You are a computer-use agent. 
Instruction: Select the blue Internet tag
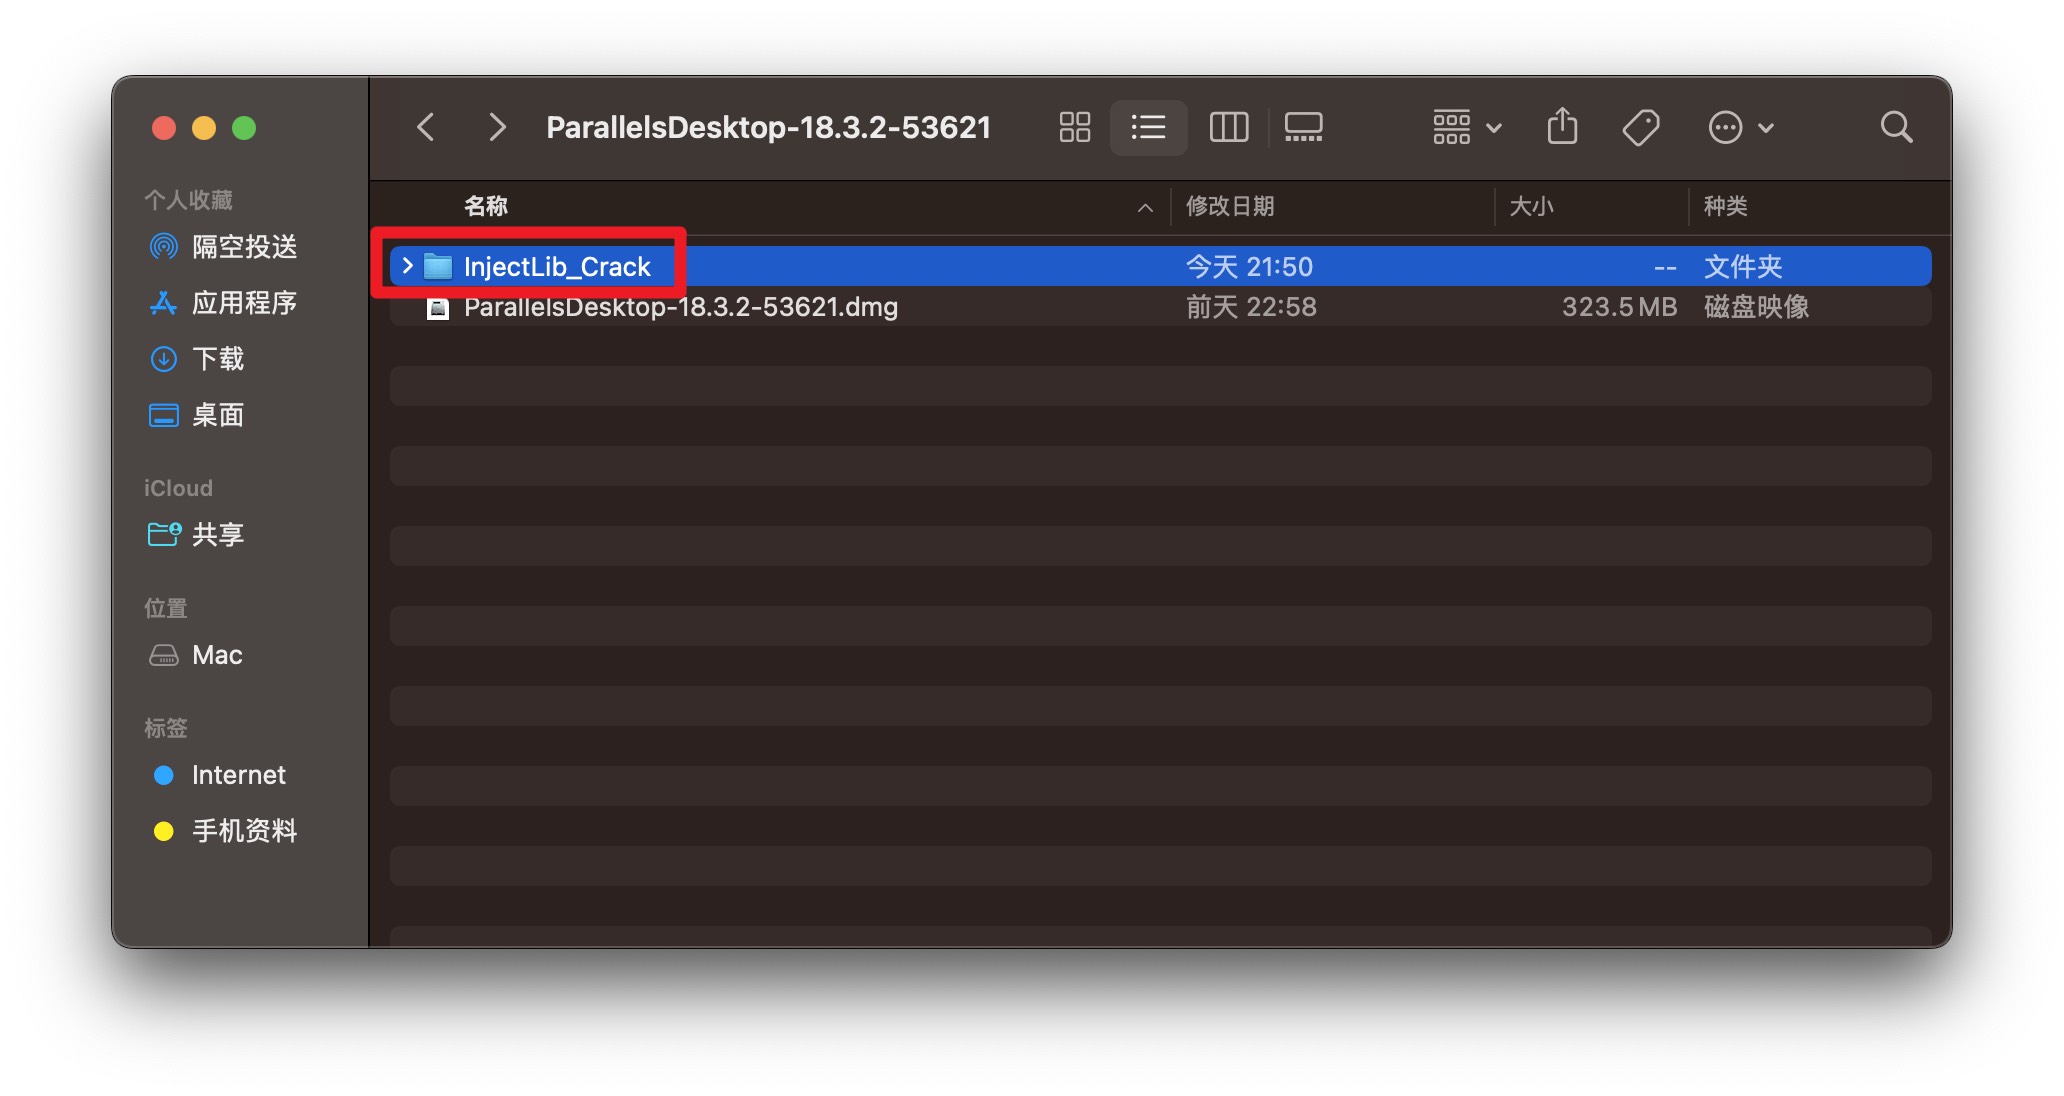(x=237, y=775)
